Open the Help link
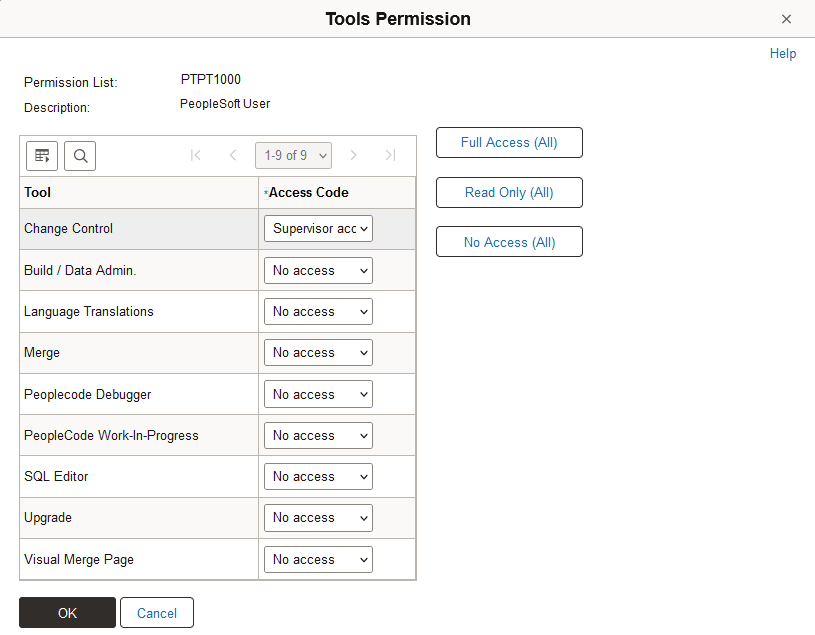Image resolution: width=815 pixels, height=635 pixels. (x=783, y=53)
